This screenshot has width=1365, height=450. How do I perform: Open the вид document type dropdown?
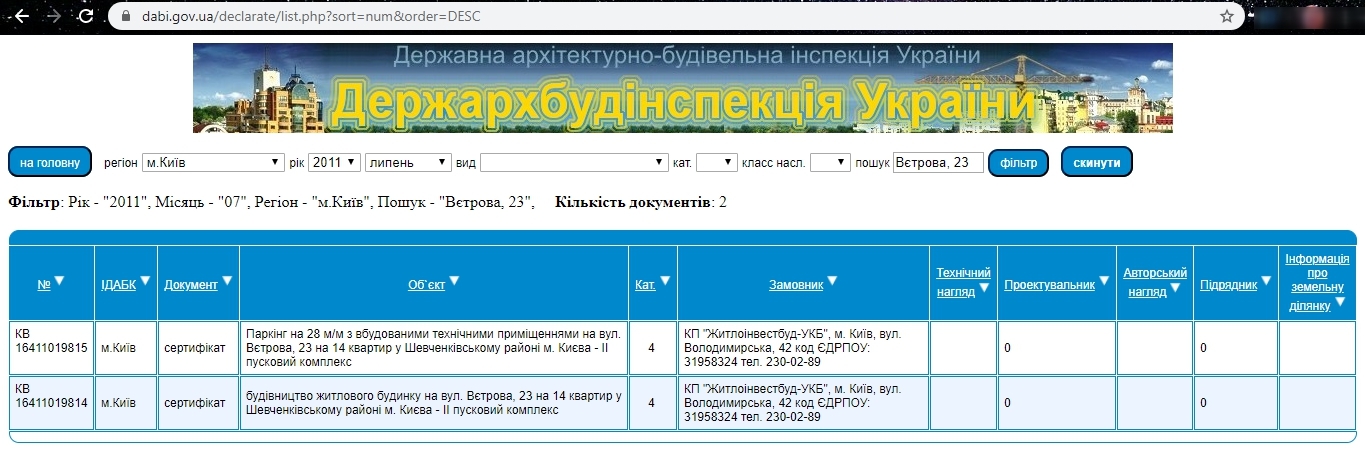[x=574, y=162]
